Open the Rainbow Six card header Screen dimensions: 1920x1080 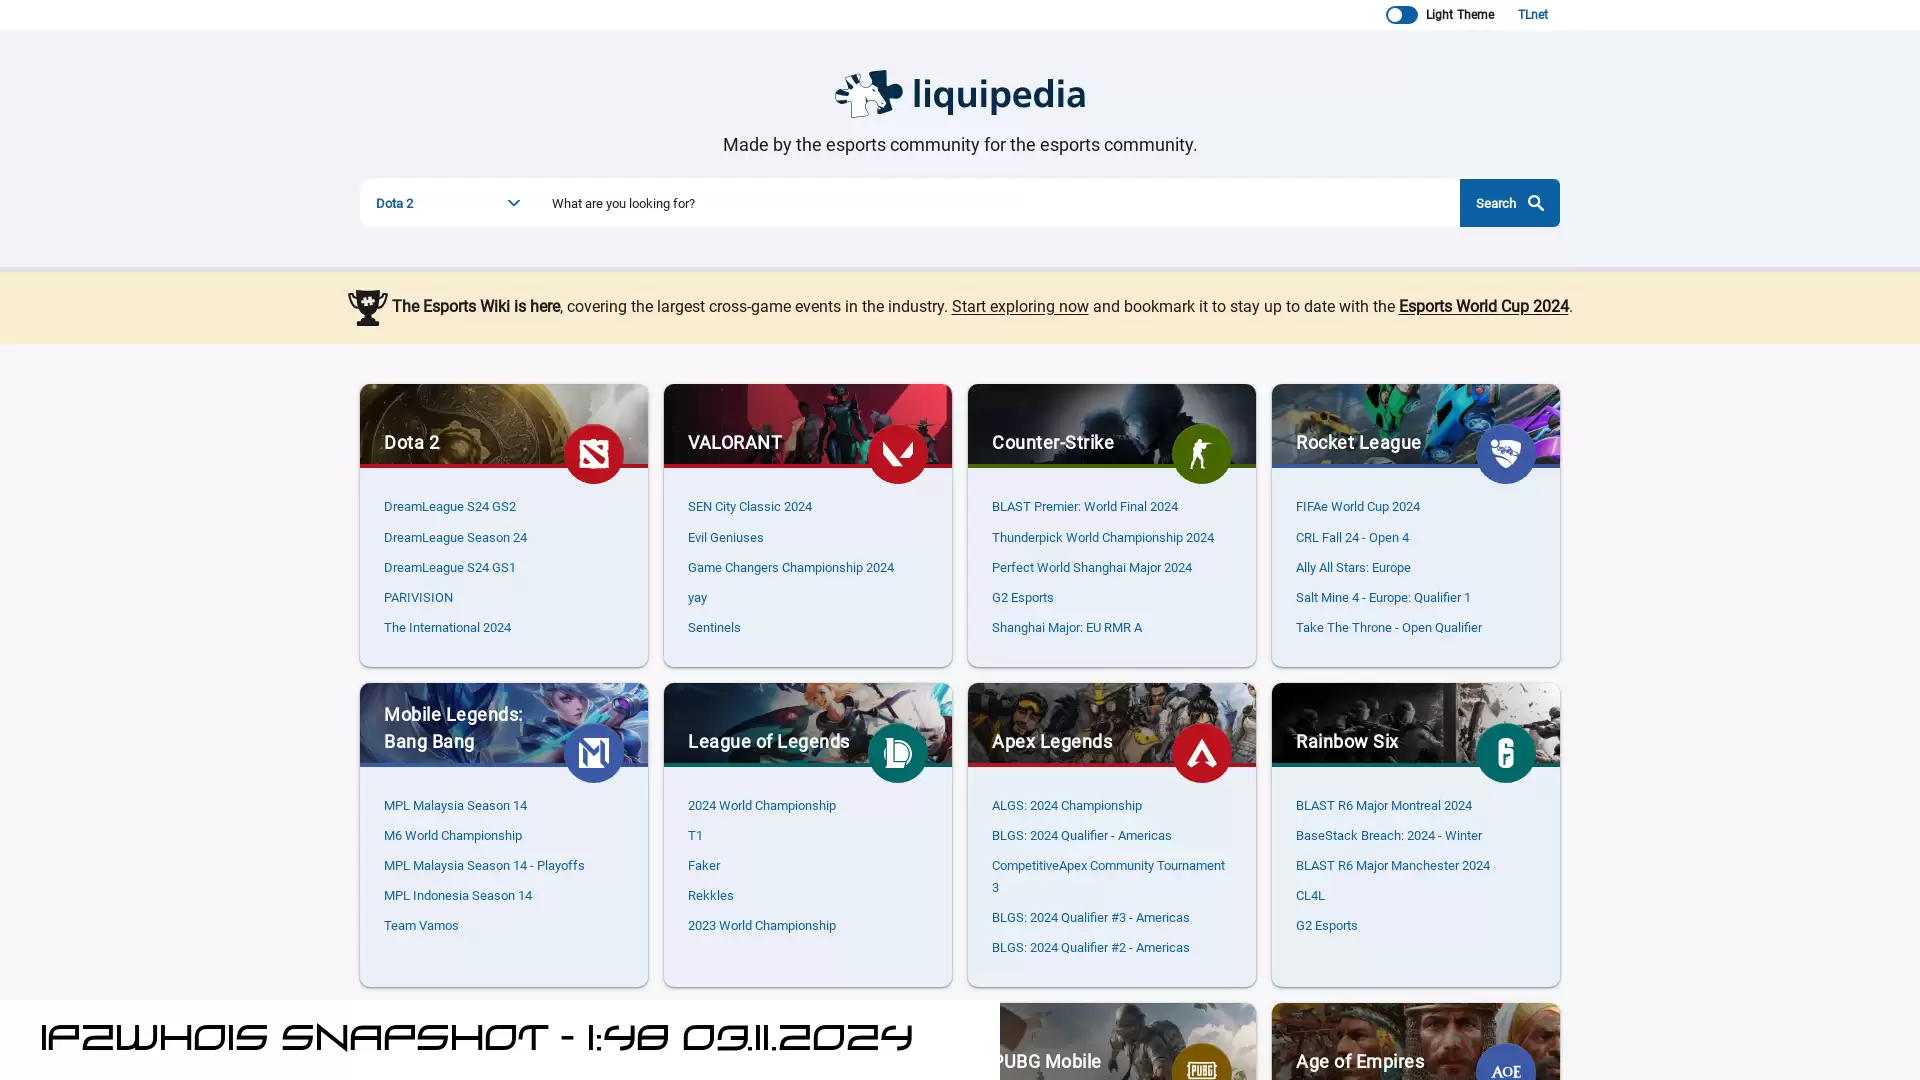1415,725
